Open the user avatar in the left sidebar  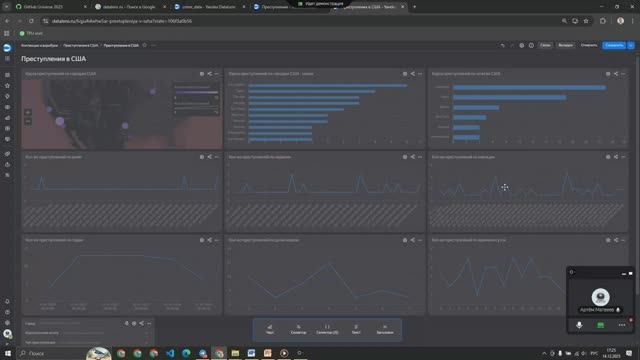click(7, 333)
